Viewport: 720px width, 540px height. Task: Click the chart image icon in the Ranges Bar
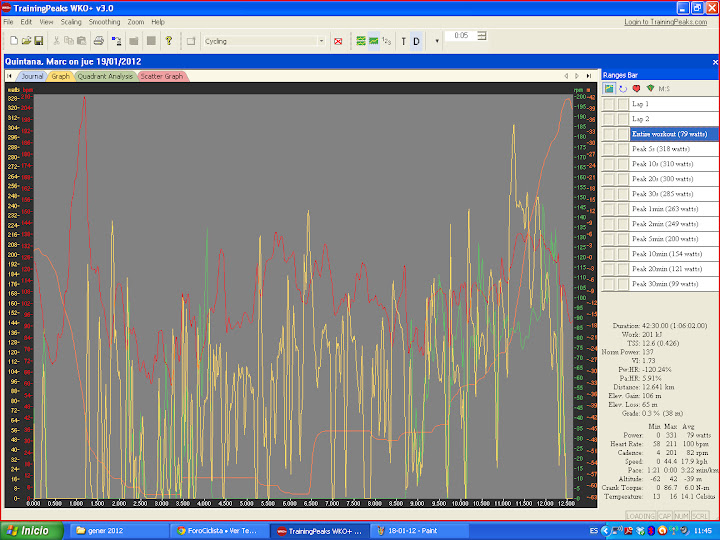pos(609,88)
